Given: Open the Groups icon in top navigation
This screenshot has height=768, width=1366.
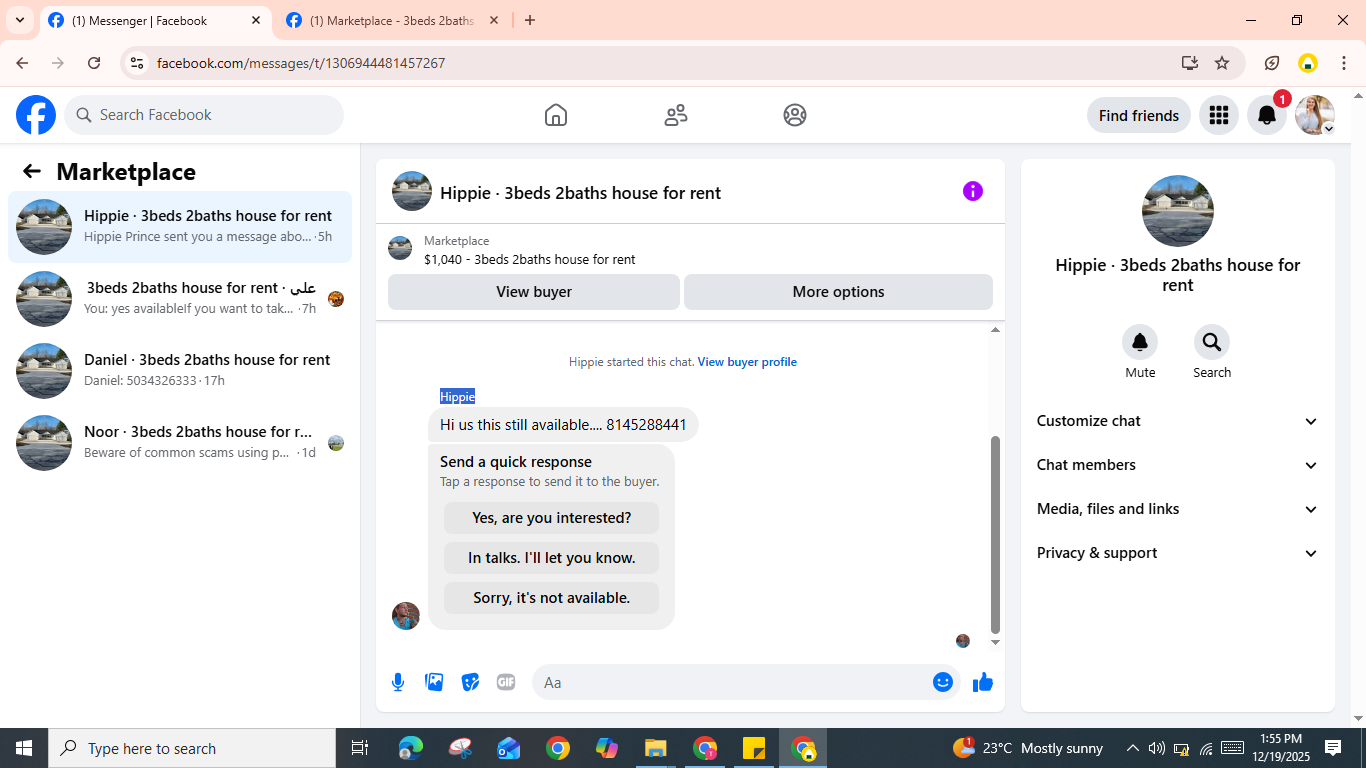Looking at the screenshot, I should click(795, 115).
